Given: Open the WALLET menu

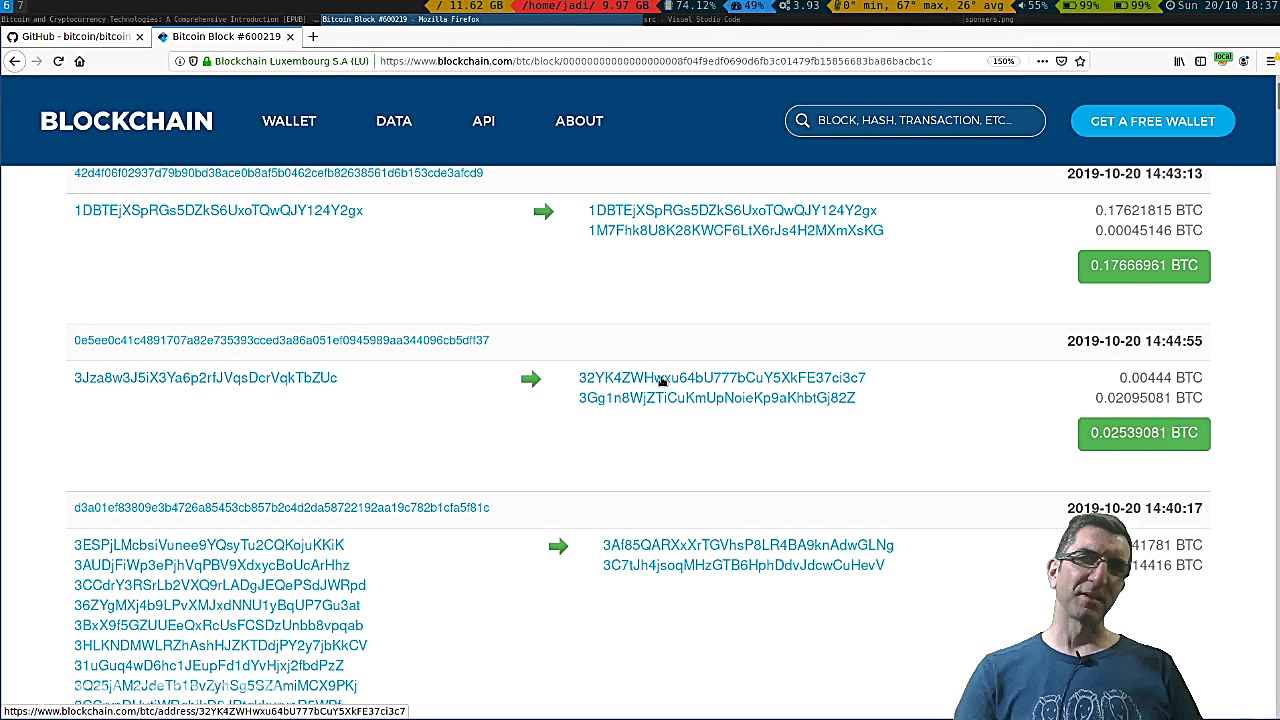Looking at the screenshot, I should 289,121.
